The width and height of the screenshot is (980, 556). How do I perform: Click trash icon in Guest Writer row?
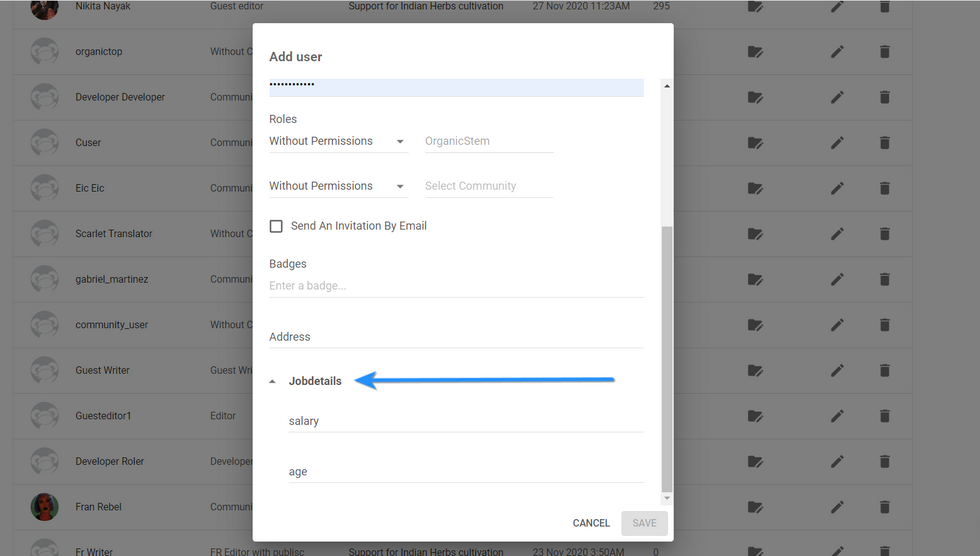click(884, 371)
